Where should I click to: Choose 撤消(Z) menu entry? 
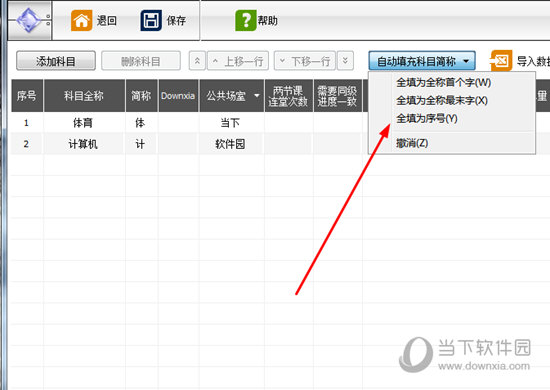coord(412,143)
